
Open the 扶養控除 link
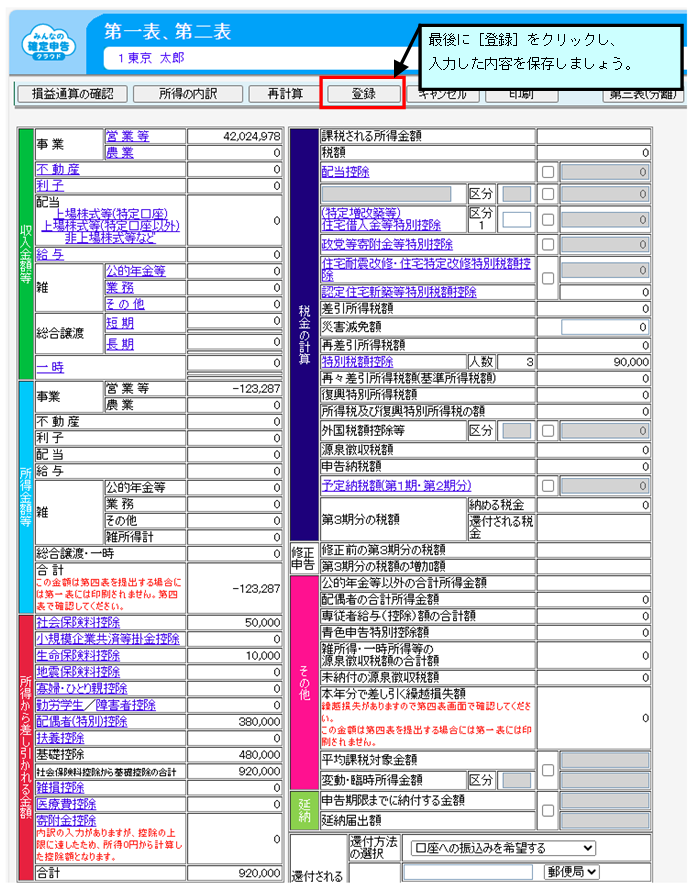[x=60, y=738]
